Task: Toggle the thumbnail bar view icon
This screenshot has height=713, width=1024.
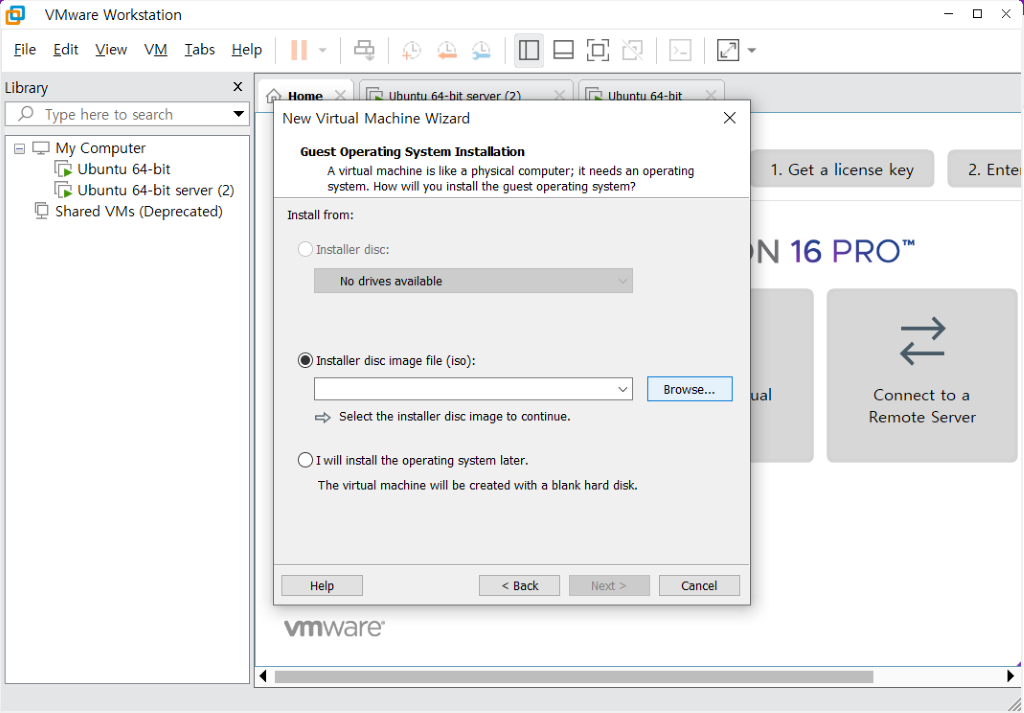Action: tap(564, 50)
